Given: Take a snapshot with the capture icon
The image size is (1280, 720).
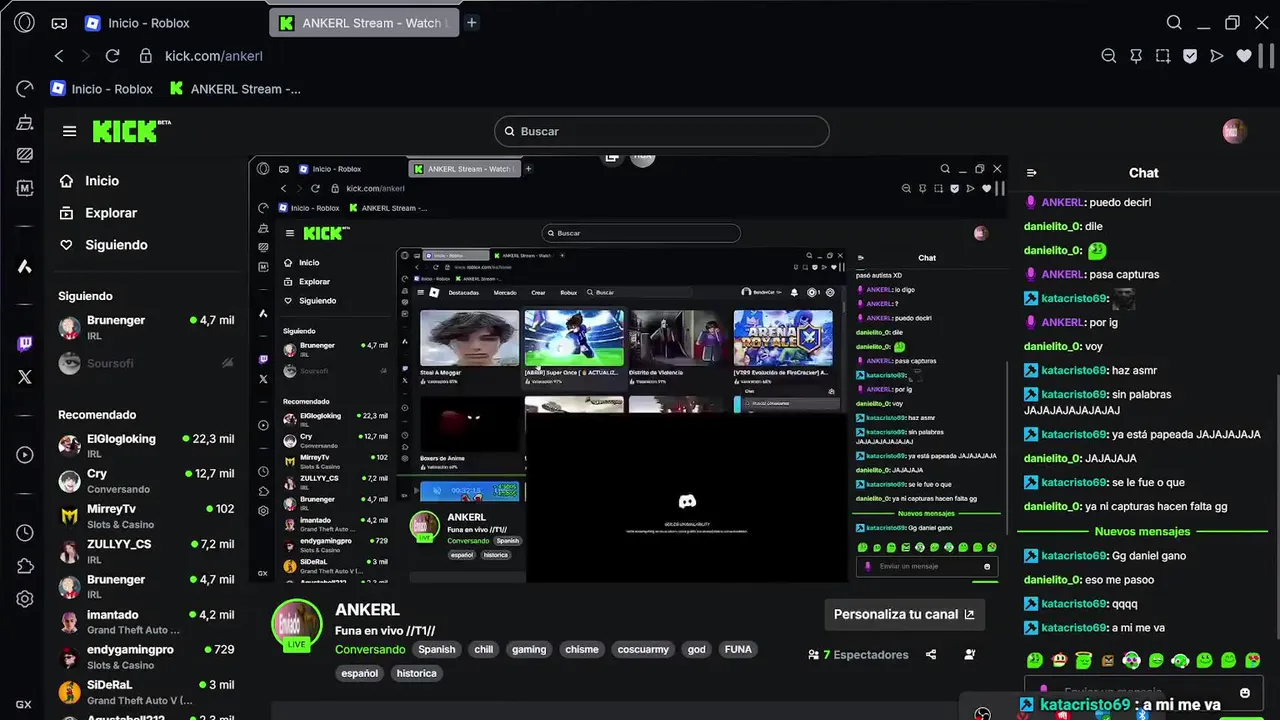Looking at the screenshot, I should click(1163, 56).
